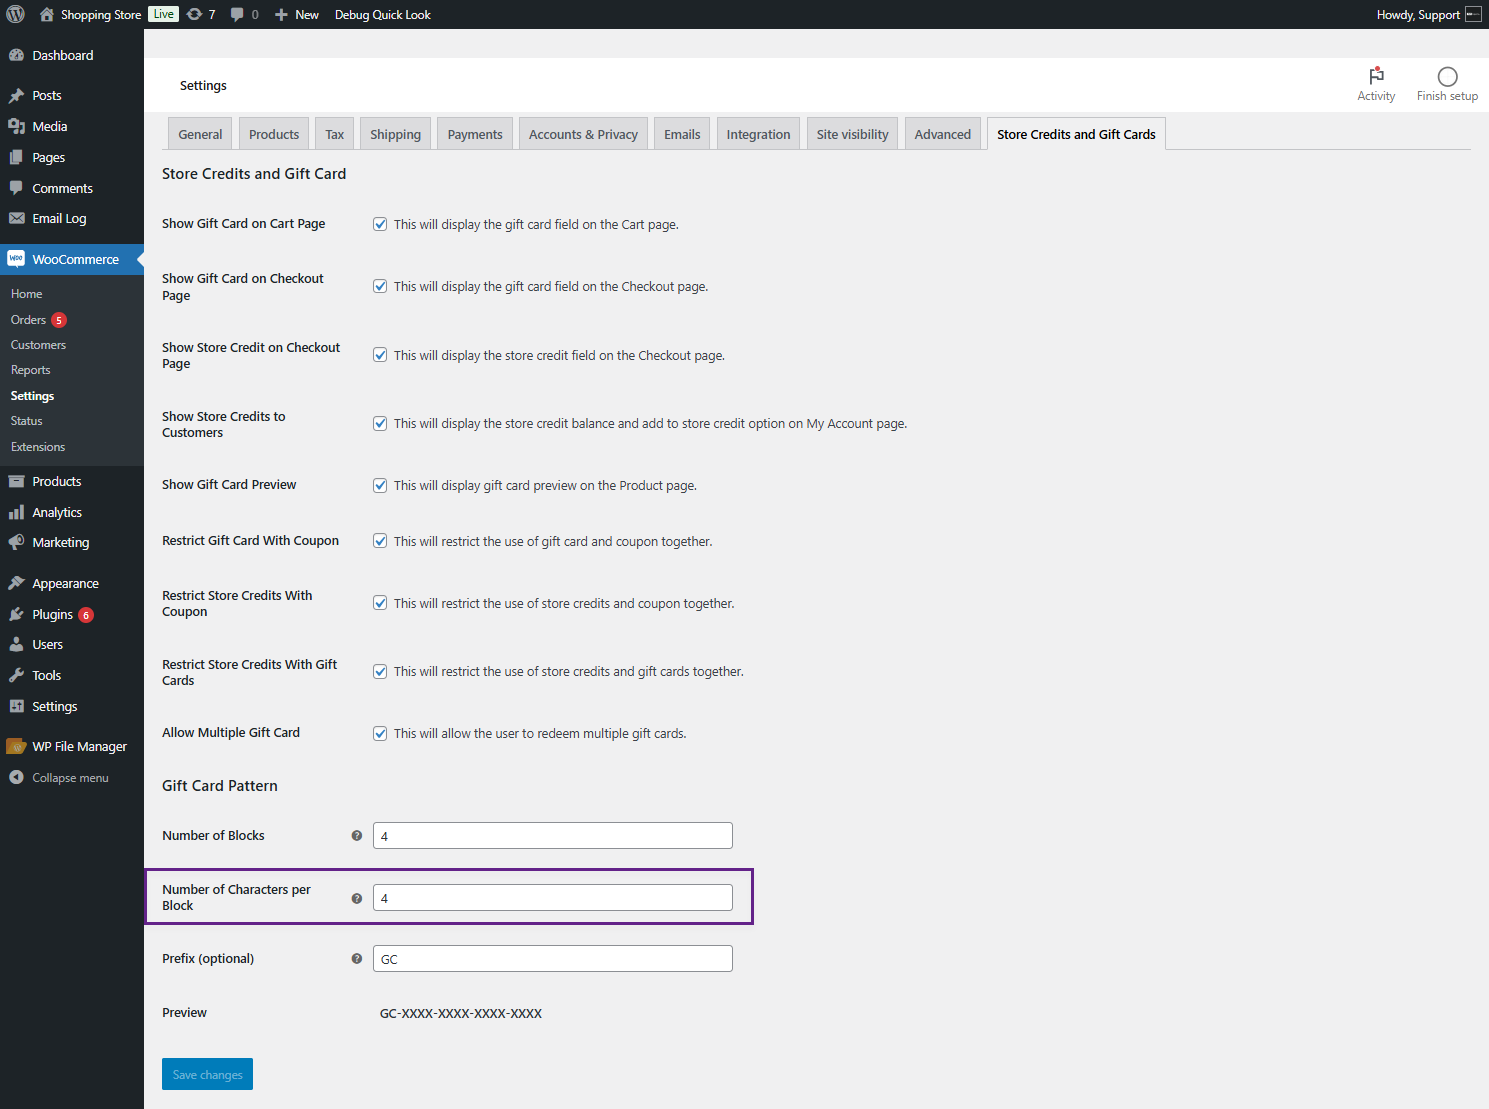Open the Marketing sidebar menu
The height and width of the screenshot is (1109, 1489).
pyautogui.click(x=72, y=542)
